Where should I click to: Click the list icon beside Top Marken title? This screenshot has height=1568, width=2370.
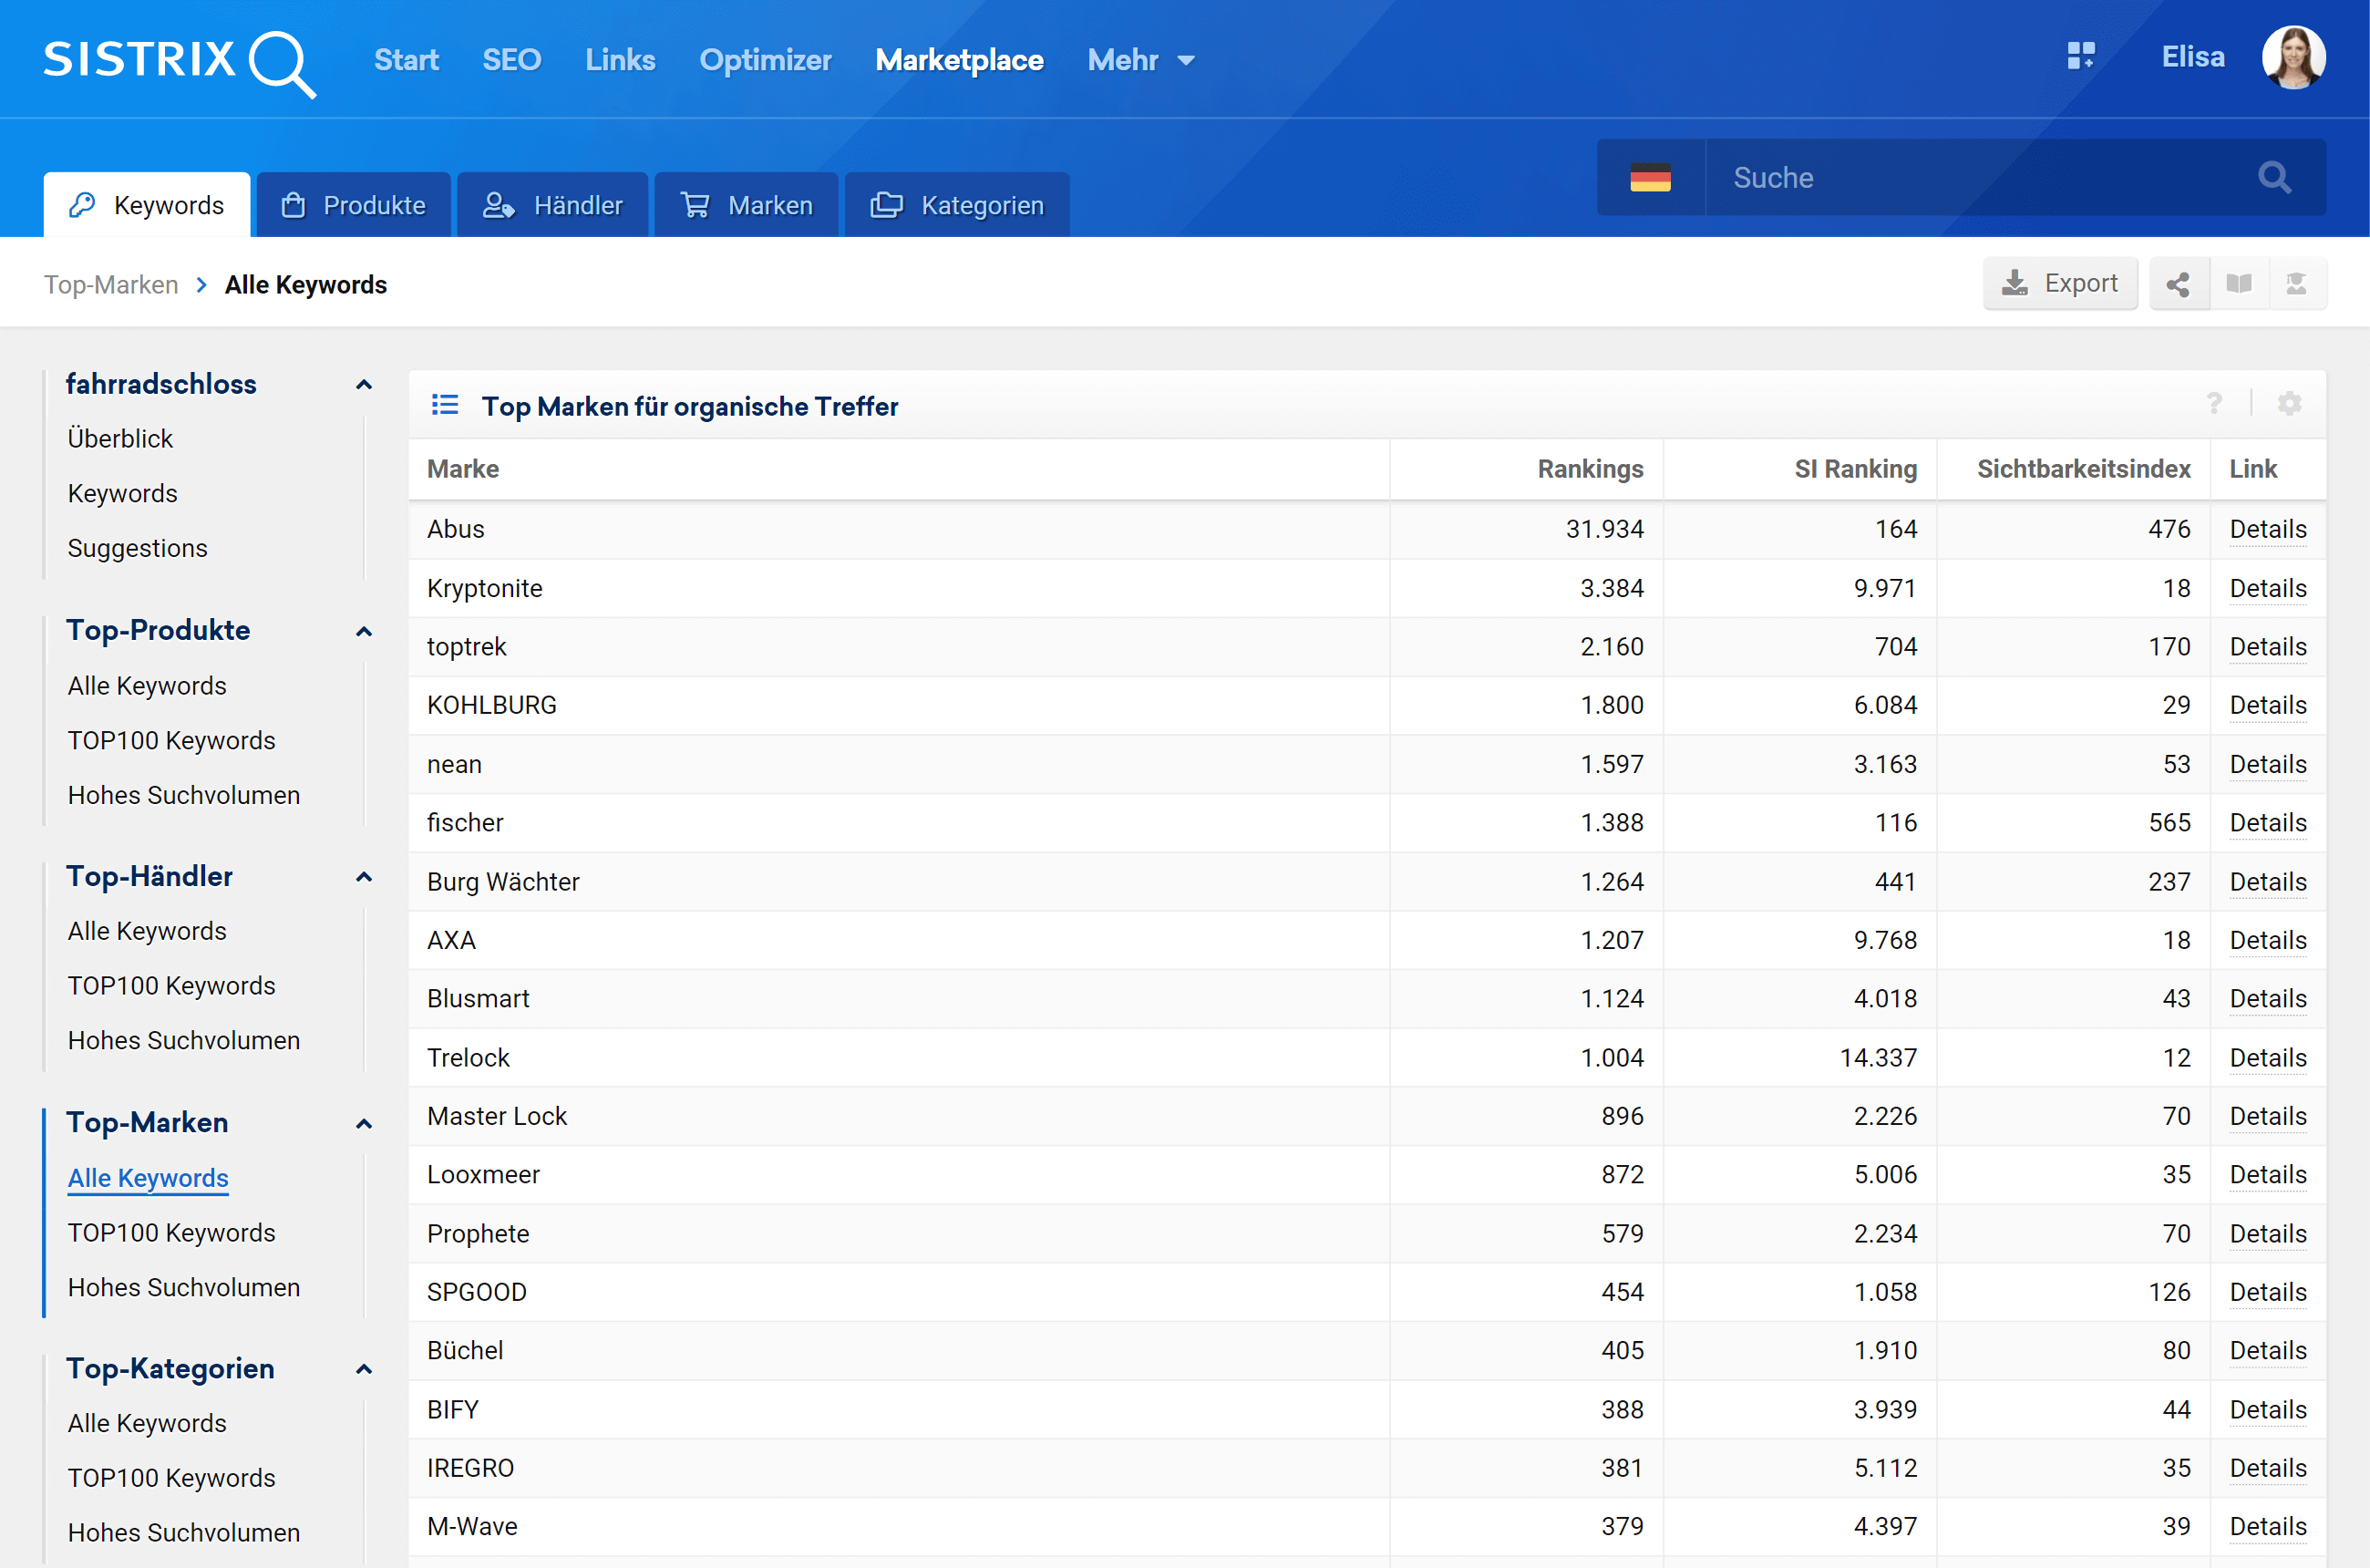tap(445, 405)
